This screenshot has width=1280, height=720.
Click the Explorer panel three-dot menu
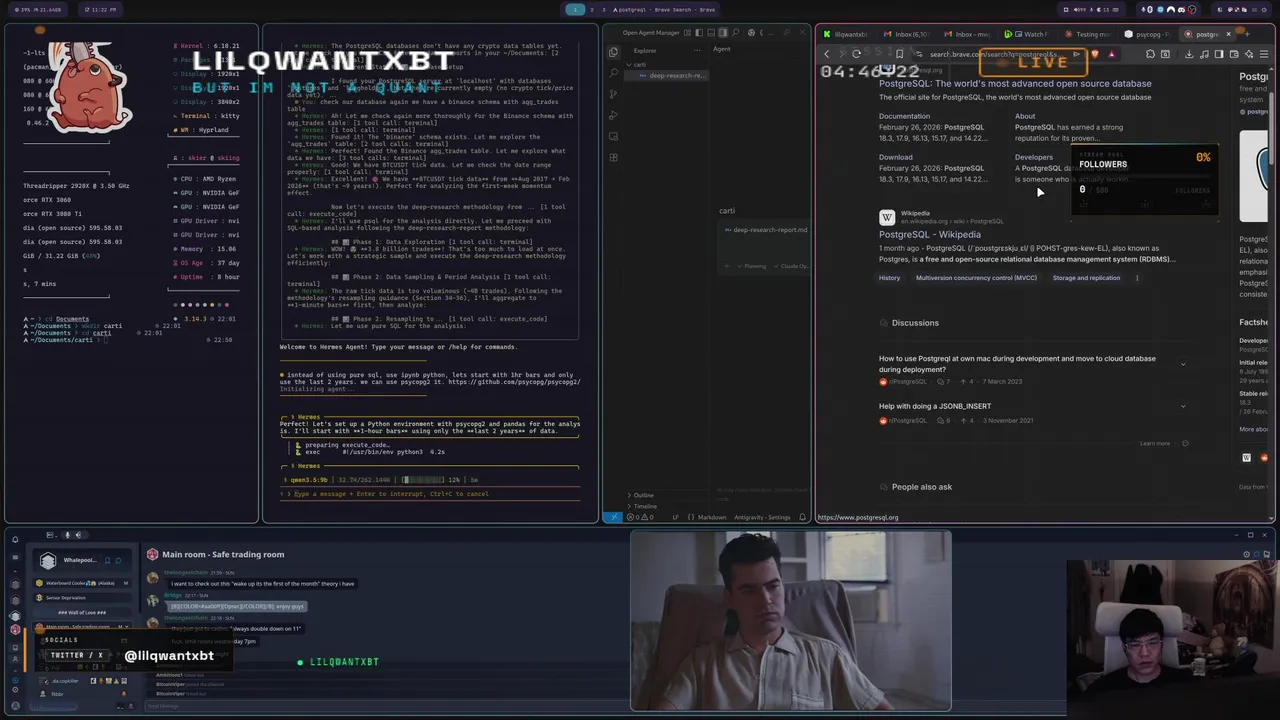(697, 50)
